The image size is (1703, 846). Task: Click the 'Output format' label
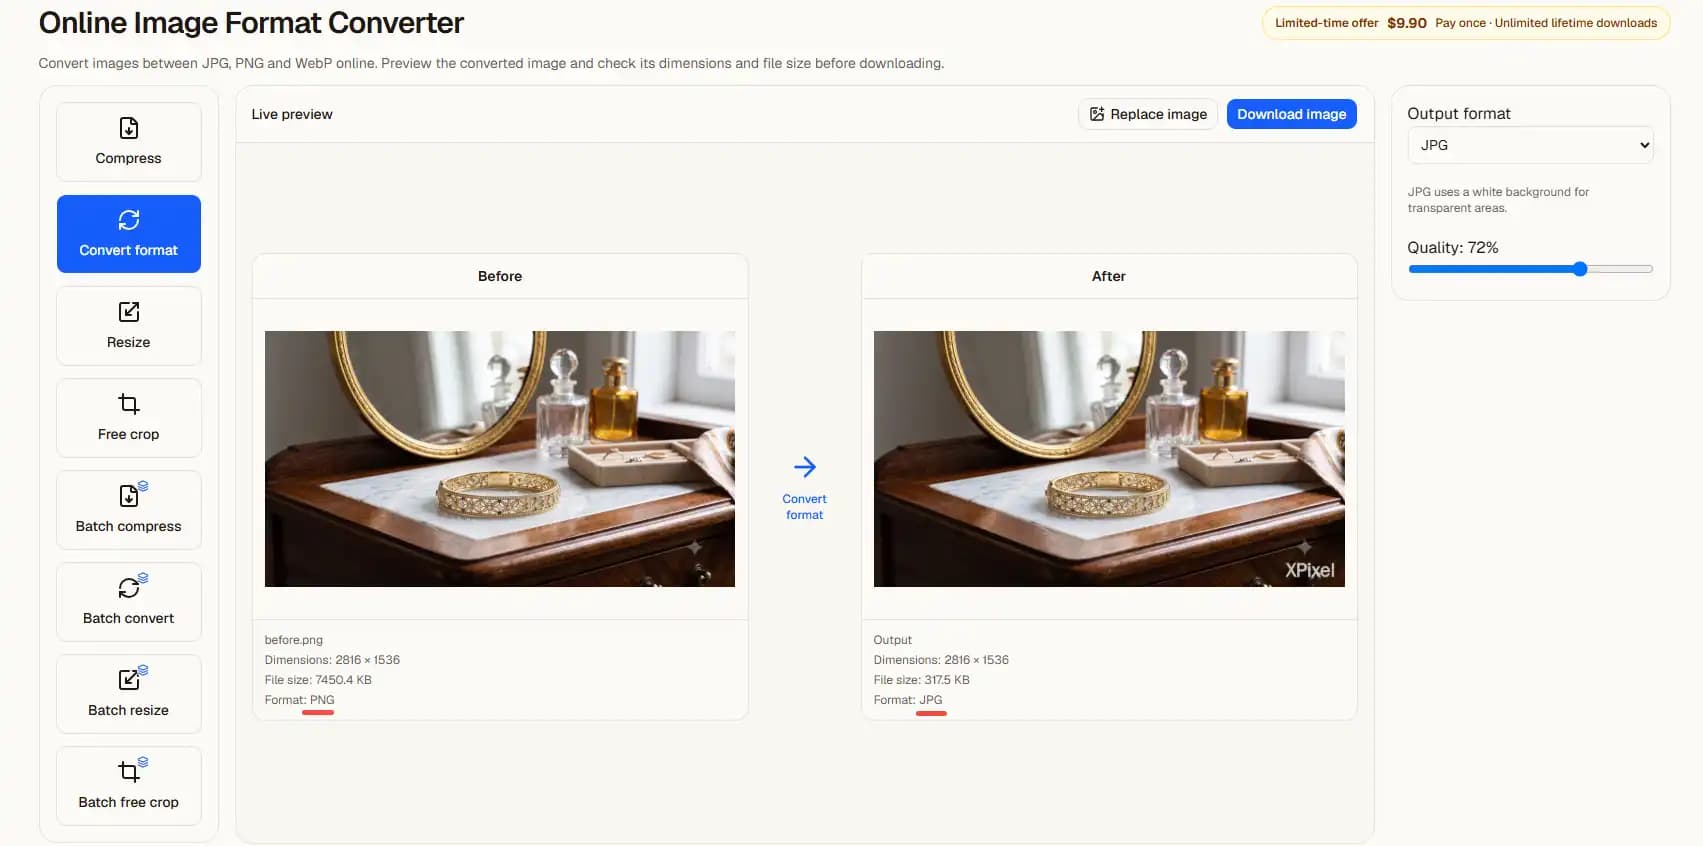pos(1459,114)
